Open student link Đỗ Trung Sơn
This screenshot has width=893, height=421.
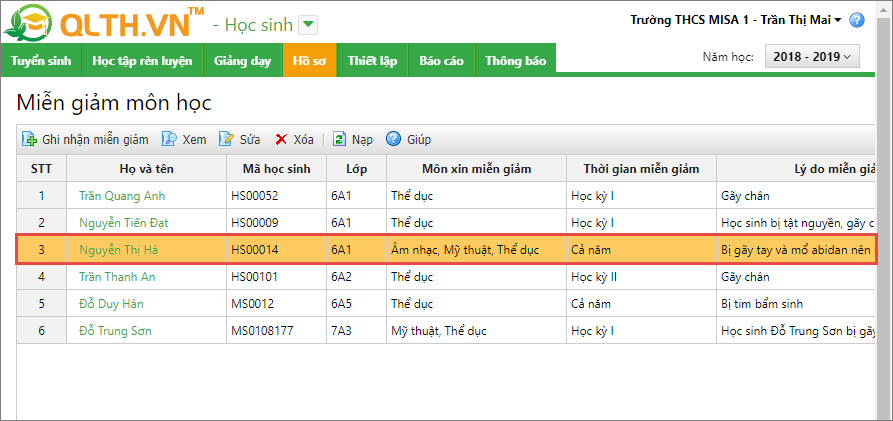pyautogui.click(x=115, y=331)
